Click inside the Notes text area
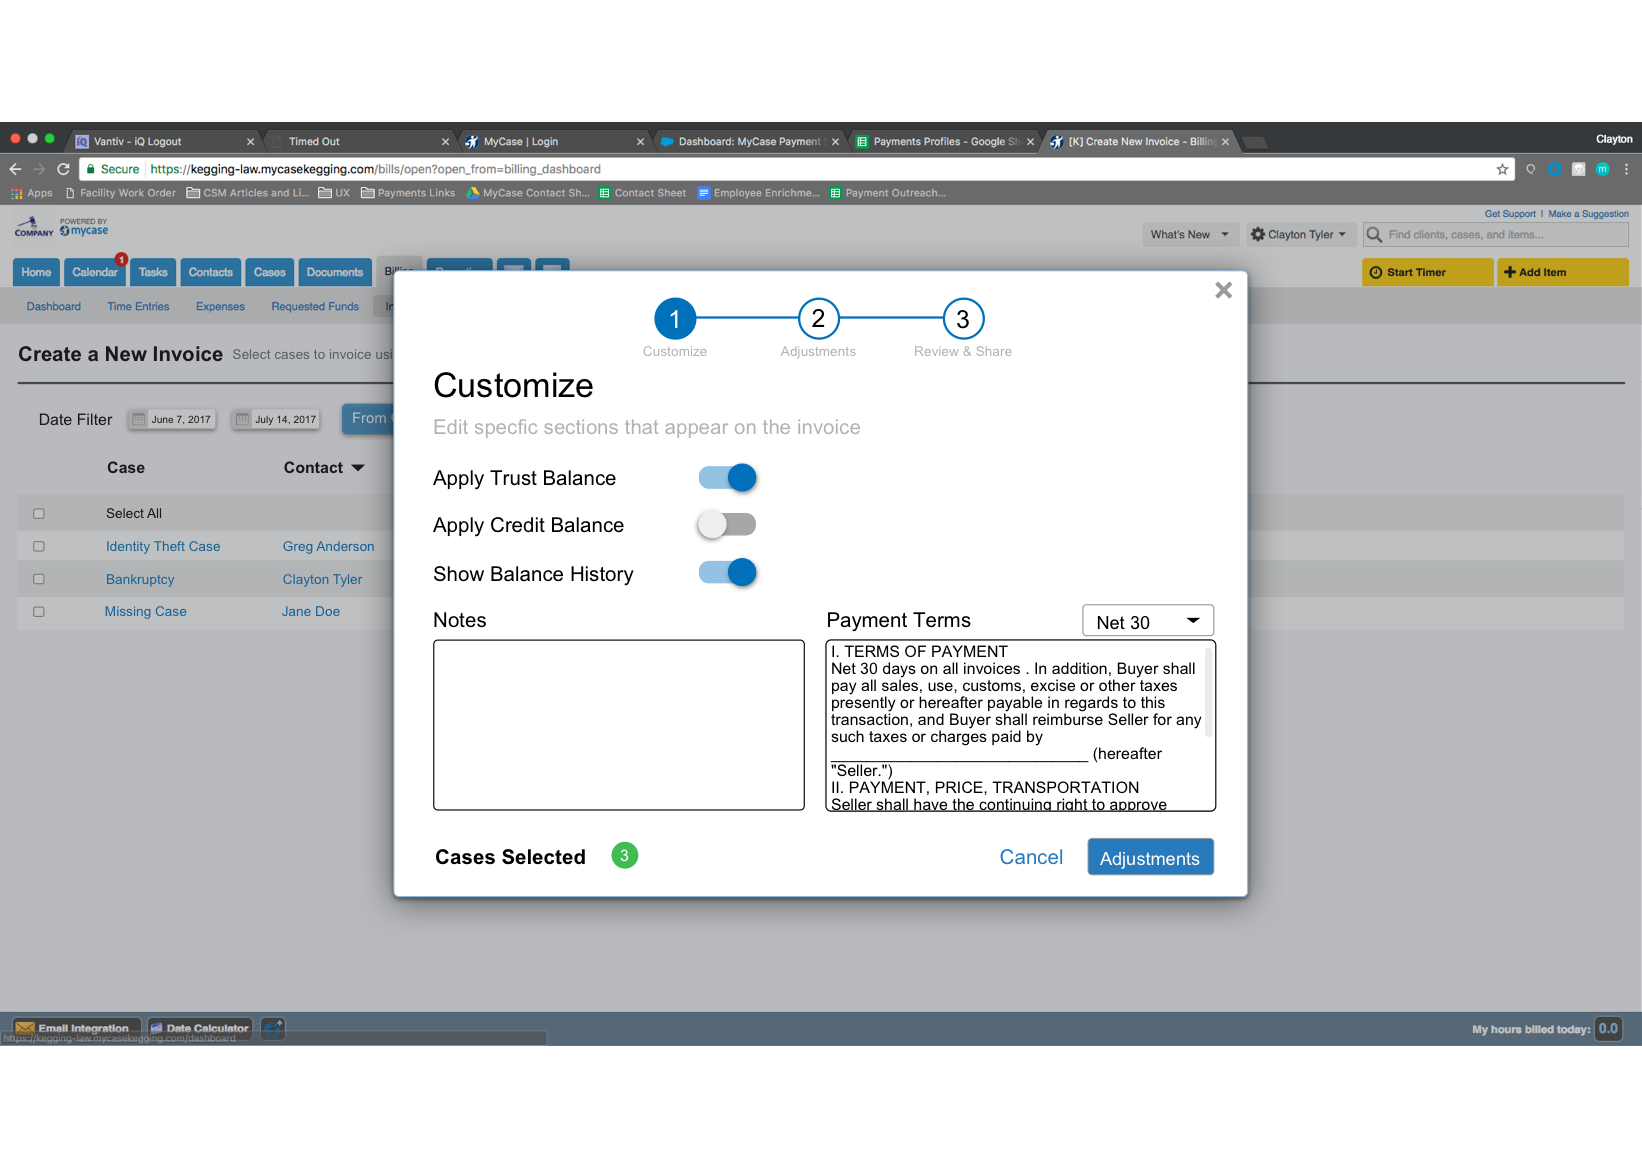Image resolution: width=1642 pixels, height=1168 pixels. (x=619, y=725)
